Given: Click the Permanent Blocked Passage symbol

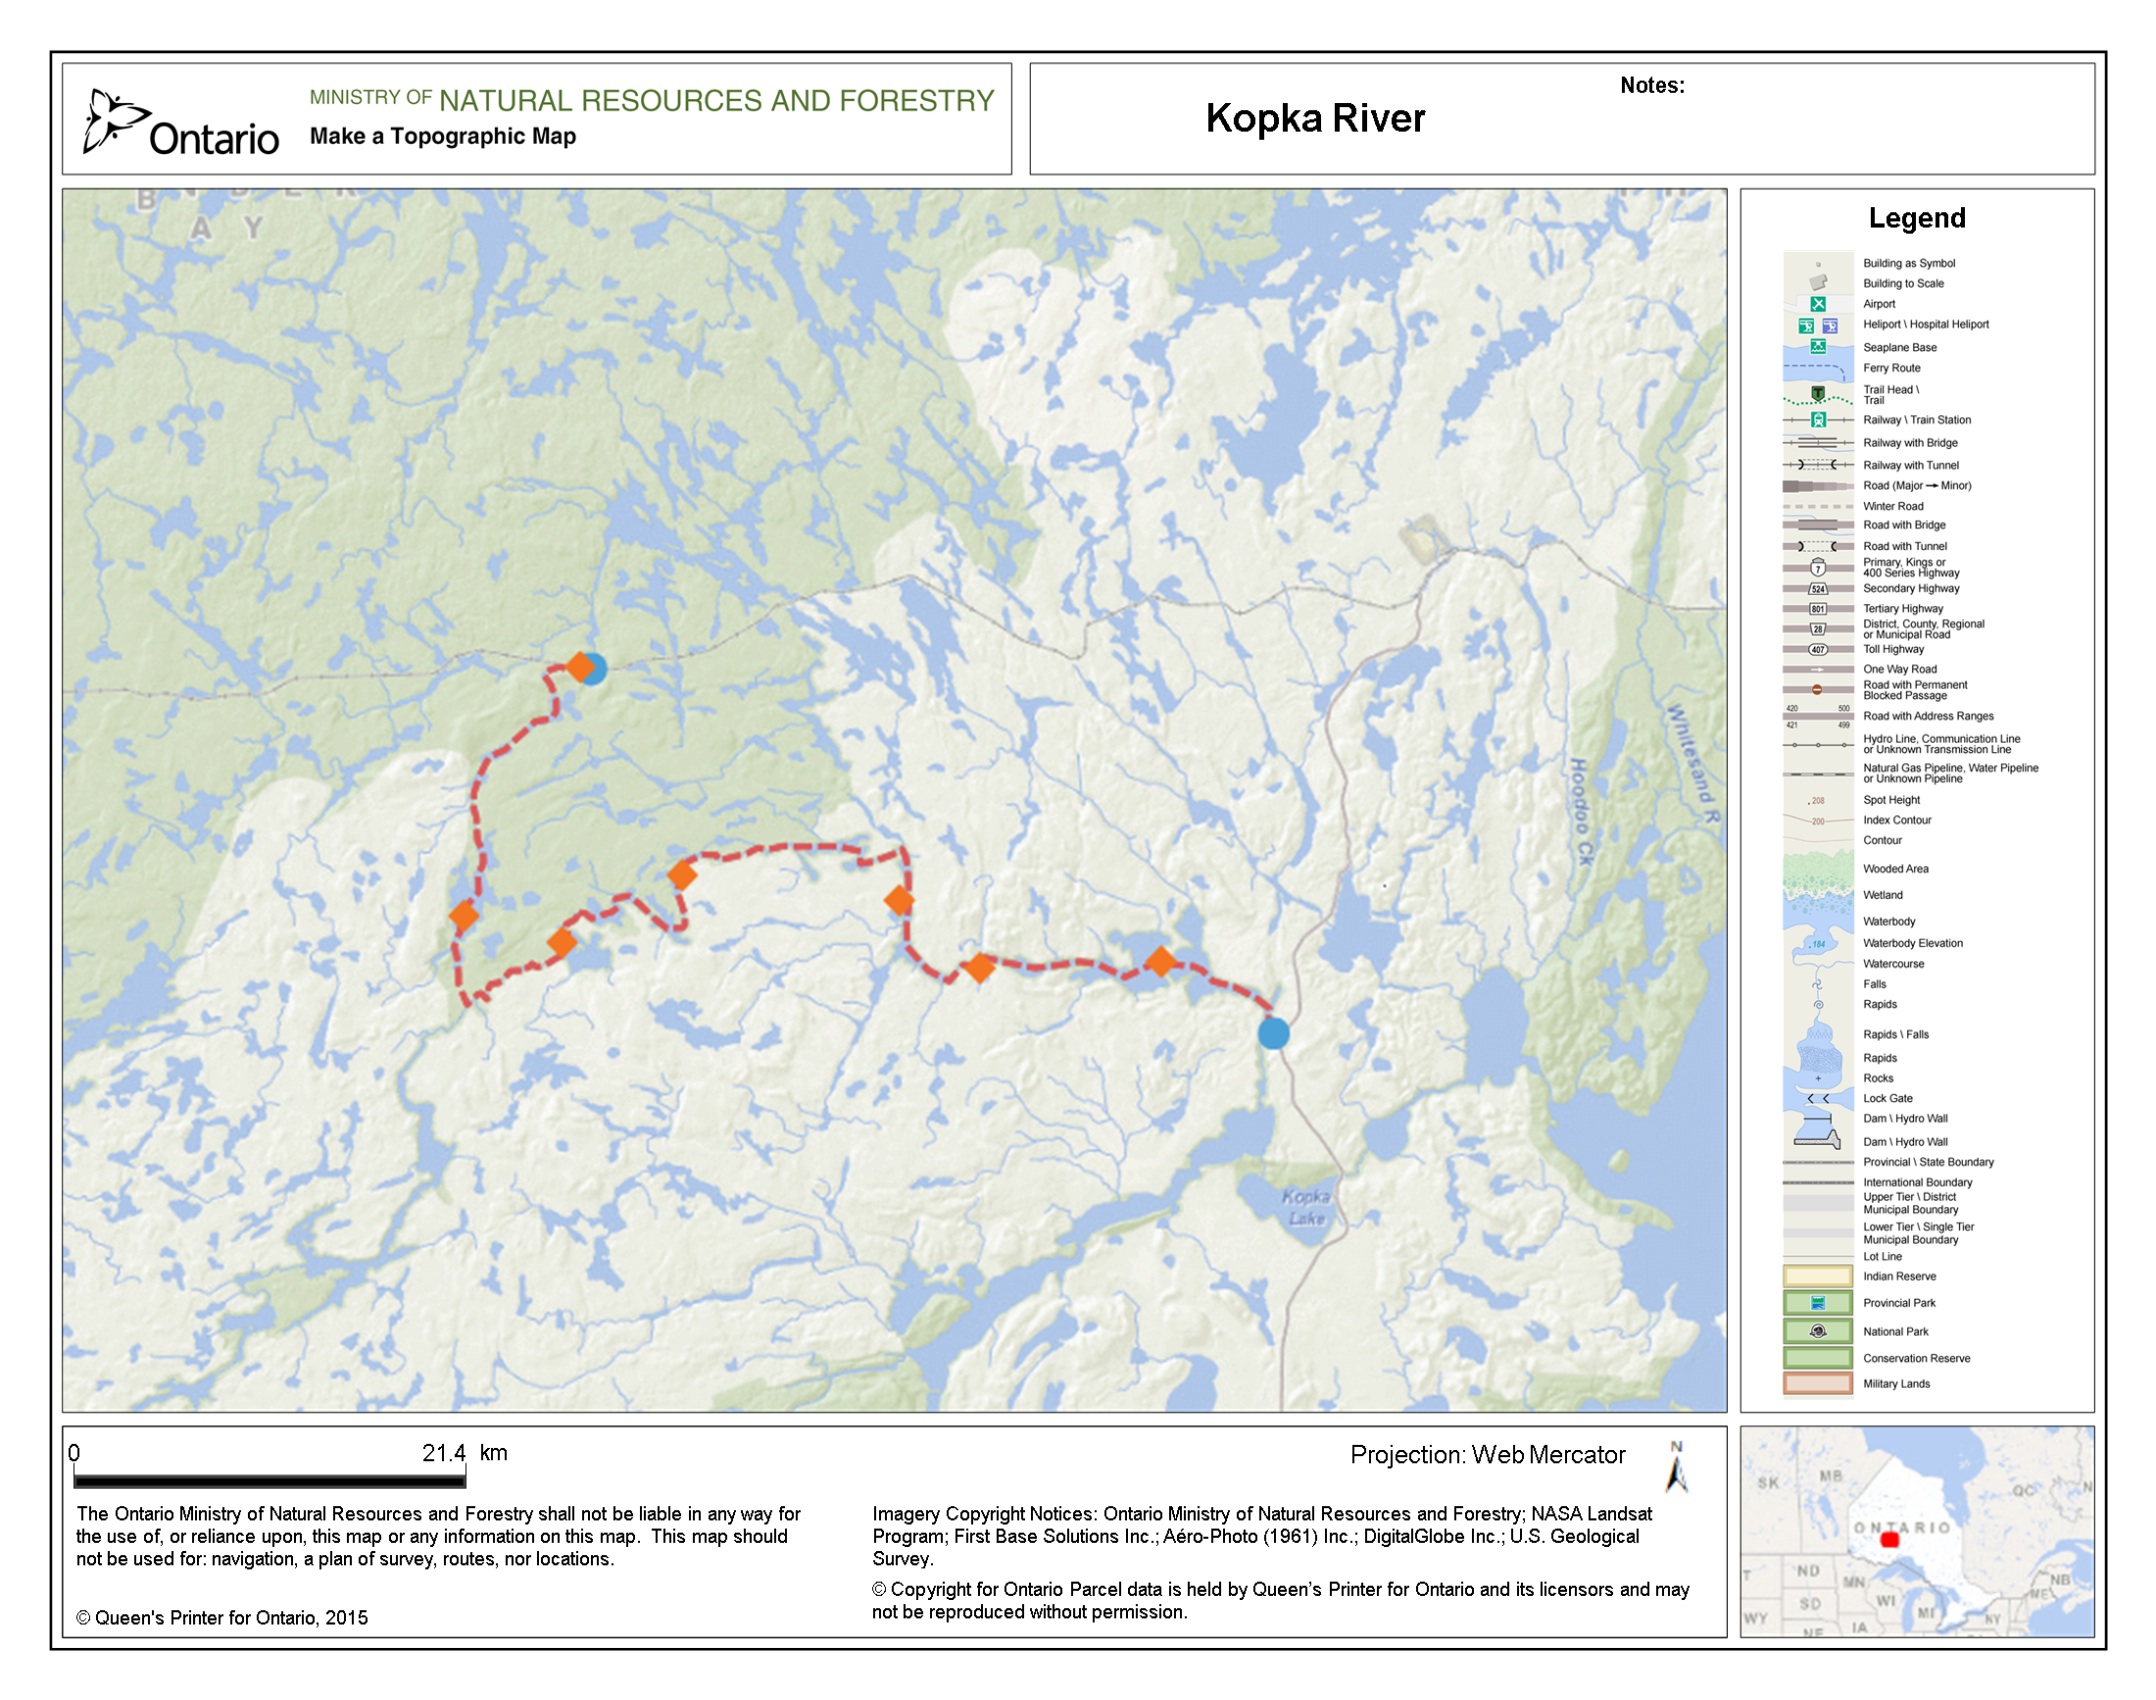Looking at the screenshot, I should [1817, 690].
